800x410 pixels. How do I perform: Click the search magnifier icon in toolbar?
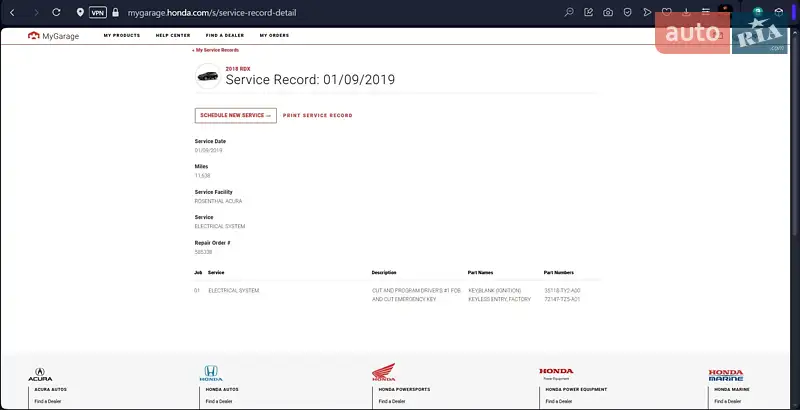(x=569, y=13)
